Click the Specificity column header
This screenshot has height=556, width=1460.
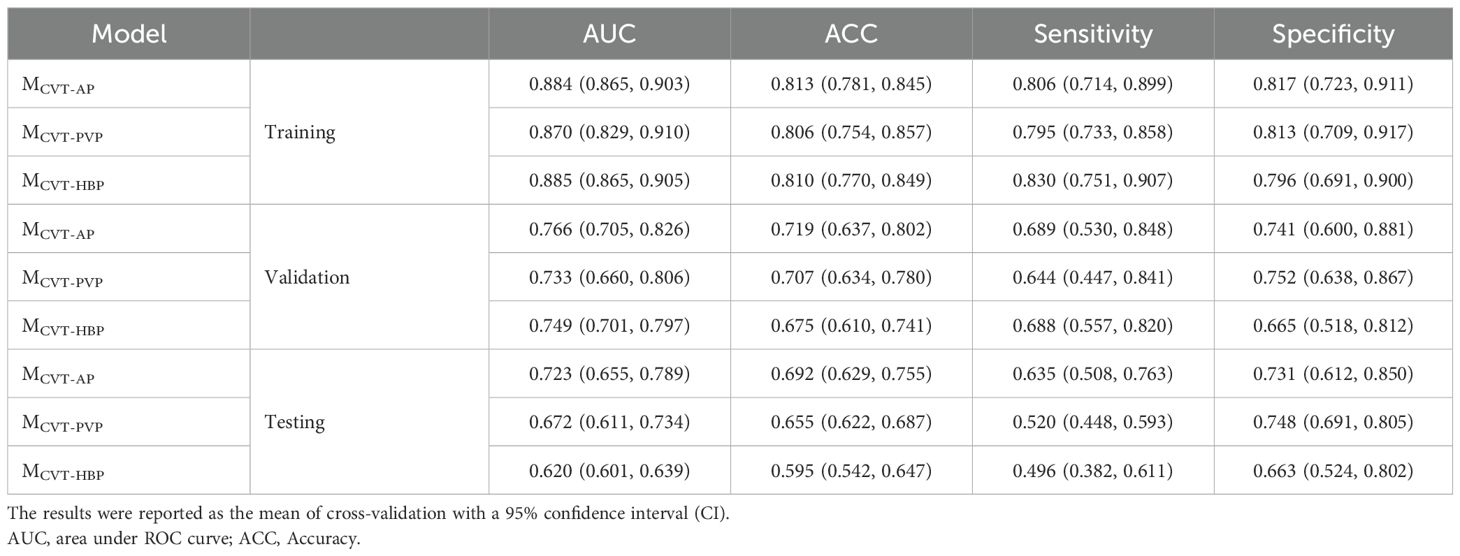click(x=1334, y=34)
